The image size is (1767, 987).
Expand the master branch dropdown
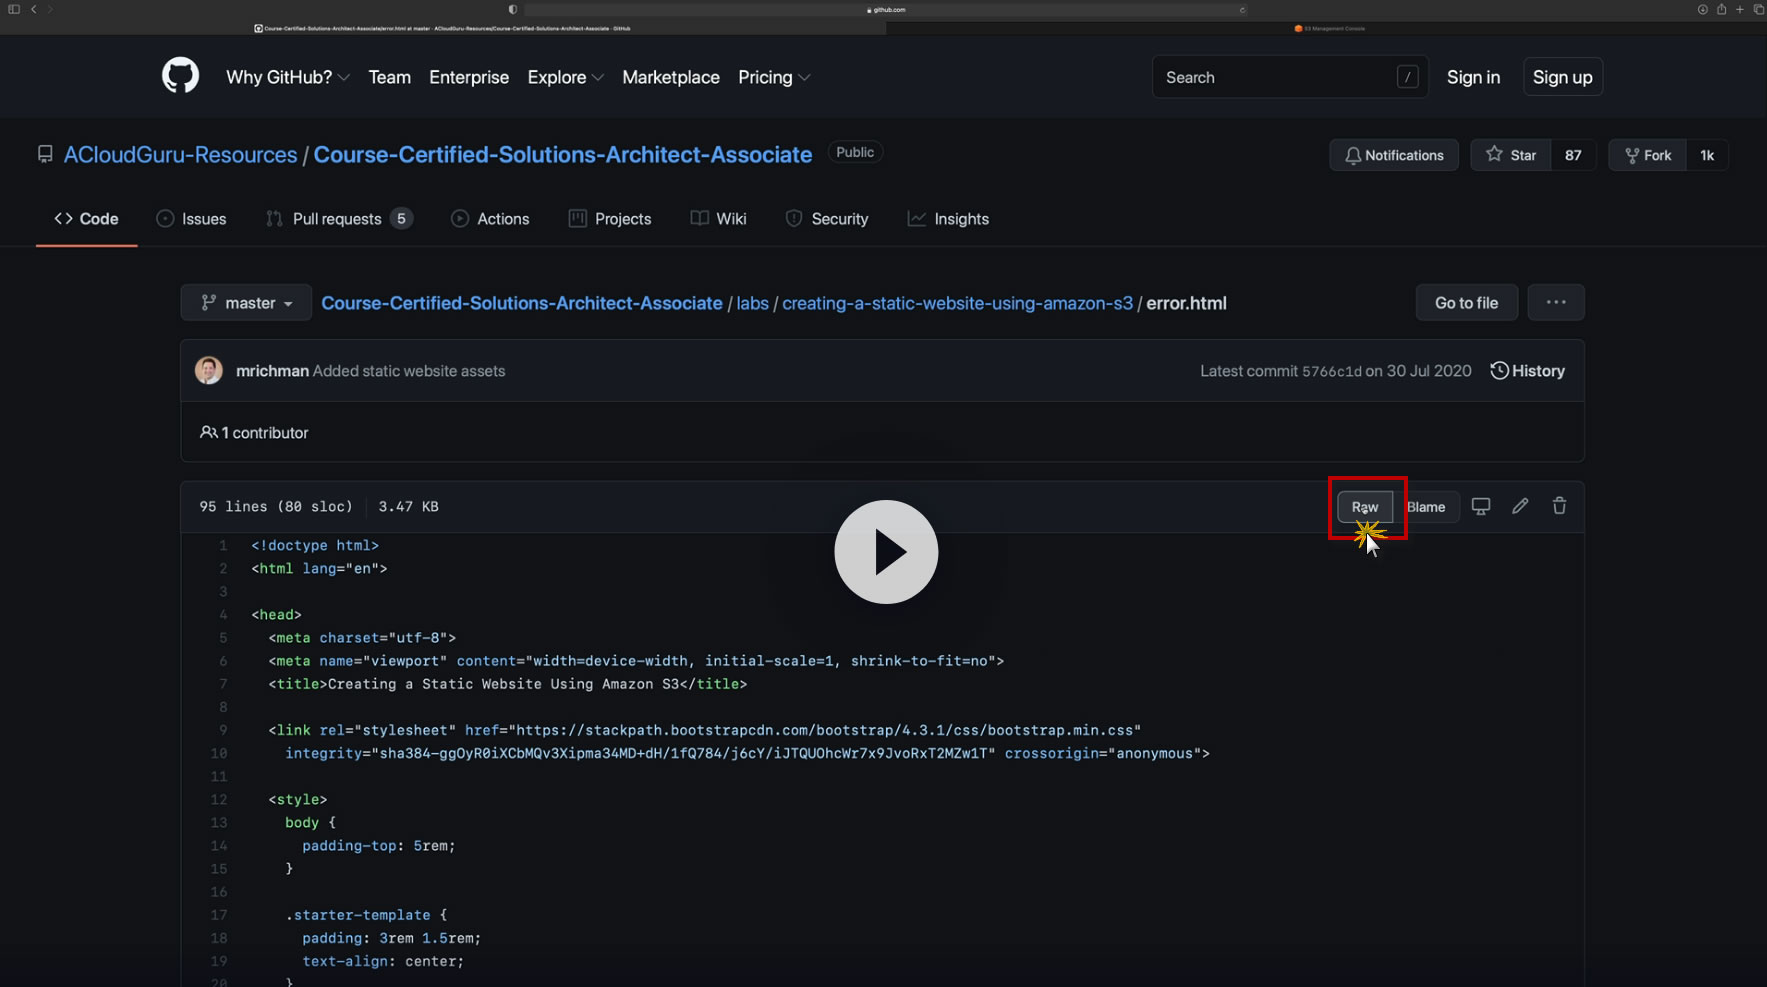pyautogui.click(x=247, y=303)
